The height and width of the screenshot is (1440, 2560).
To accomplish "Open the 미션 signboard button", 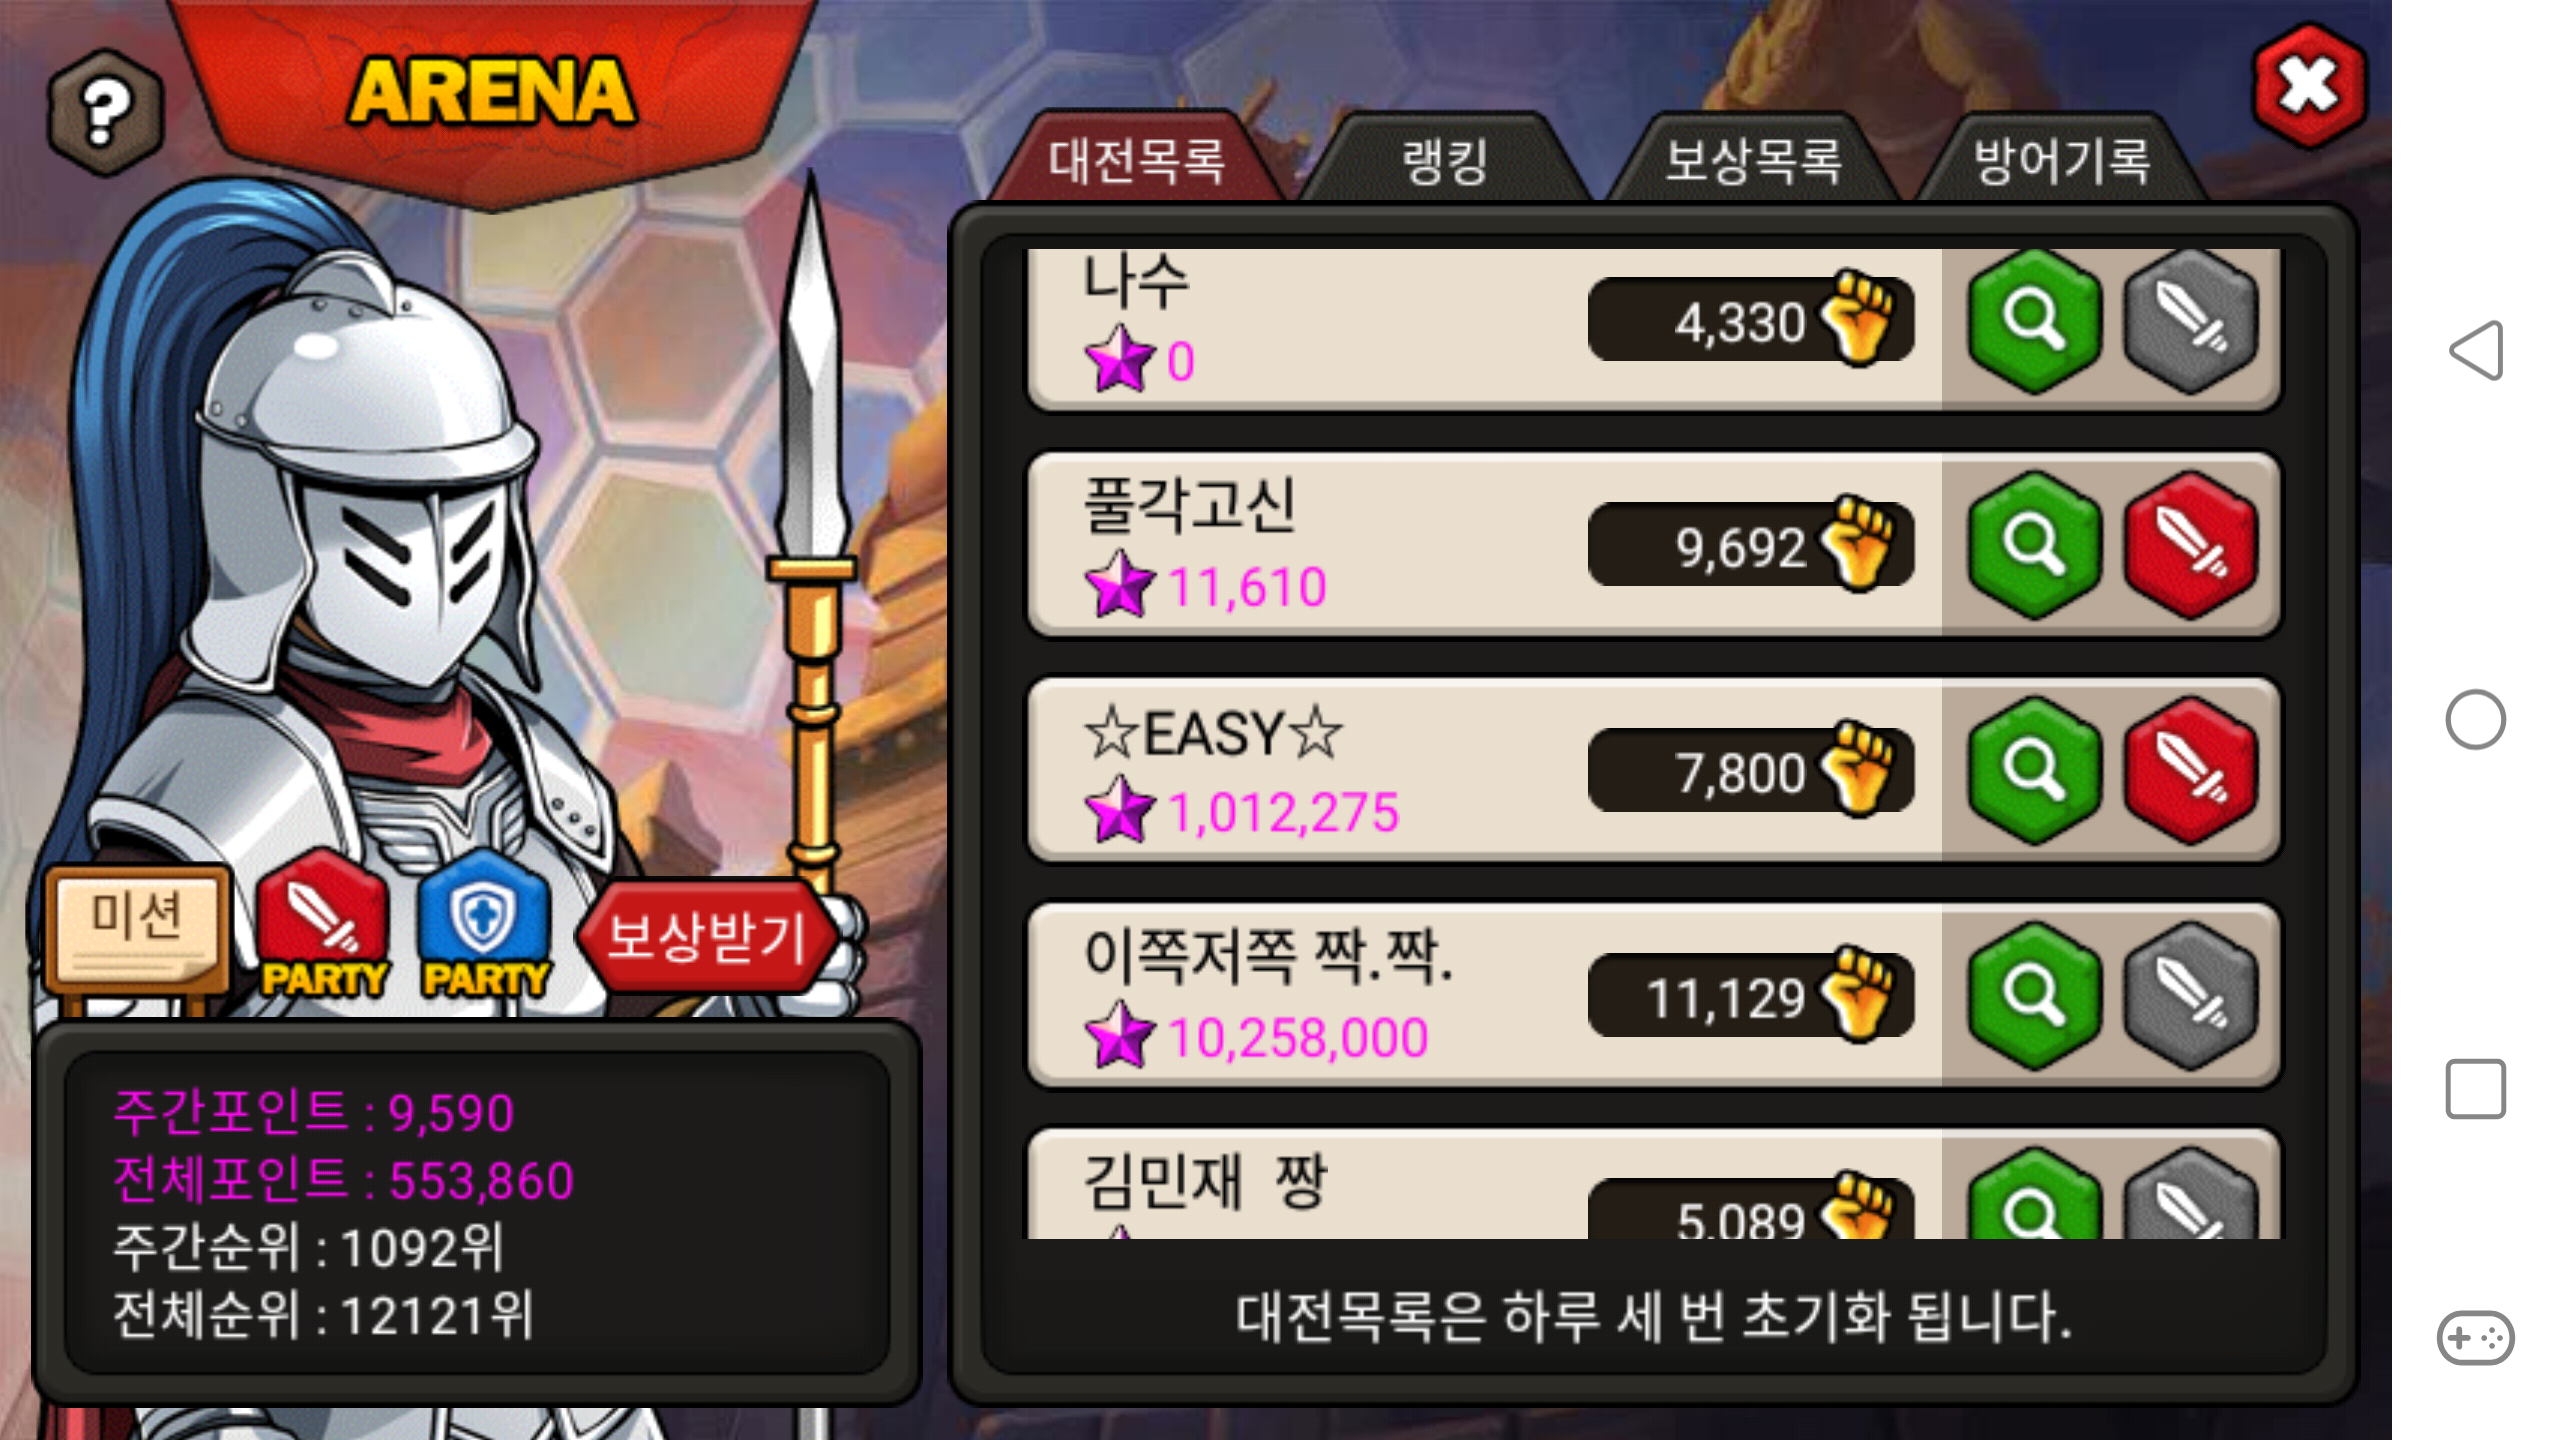I will [136, 930].
